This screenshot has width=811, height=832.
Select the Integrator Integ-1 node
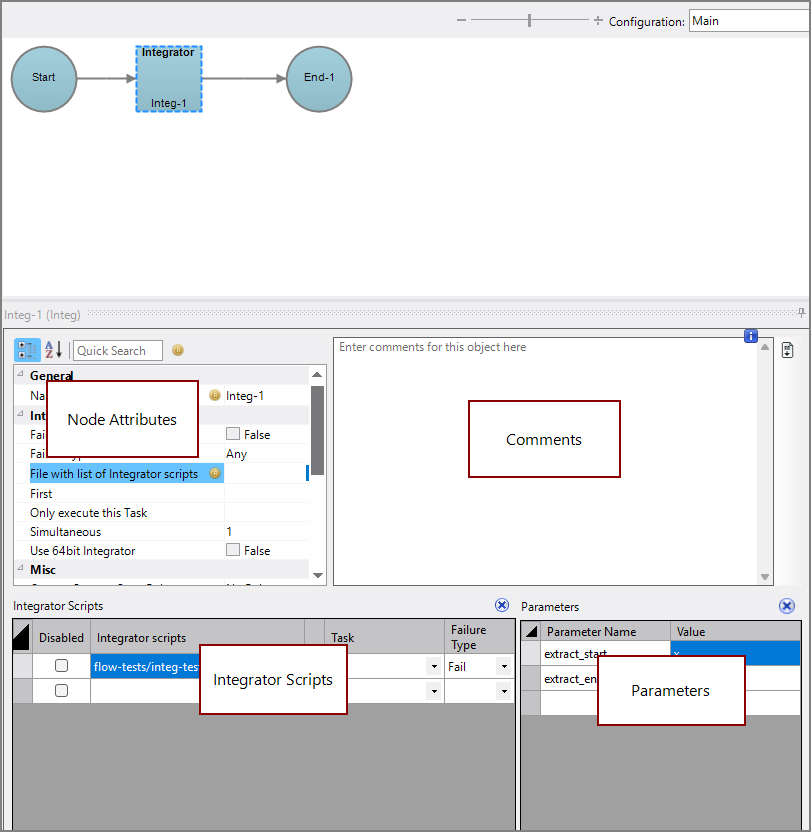coord(169,79)
